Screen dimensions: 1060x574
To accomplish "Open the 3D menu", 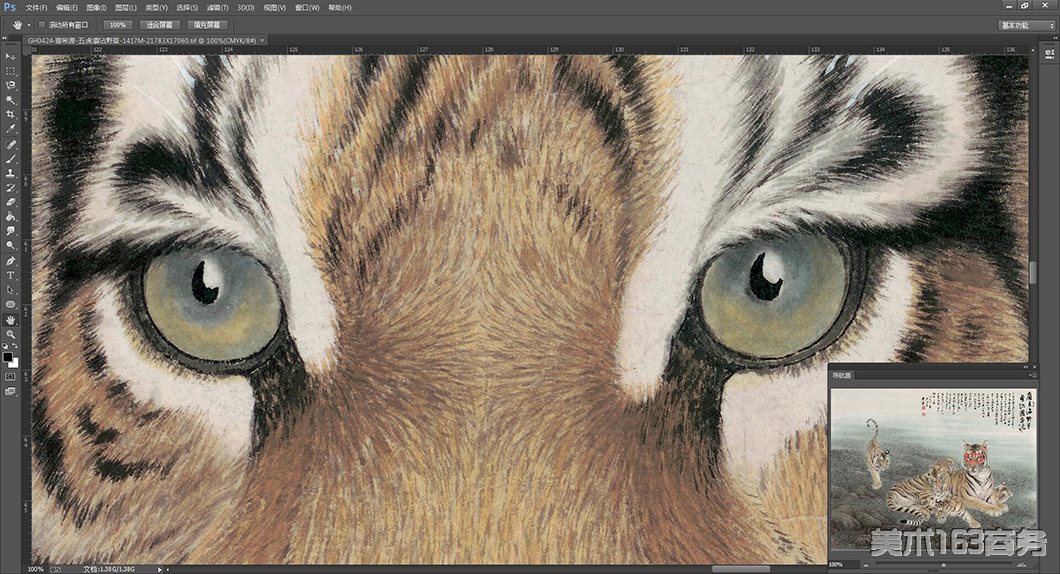I will (x=245, y=7).
